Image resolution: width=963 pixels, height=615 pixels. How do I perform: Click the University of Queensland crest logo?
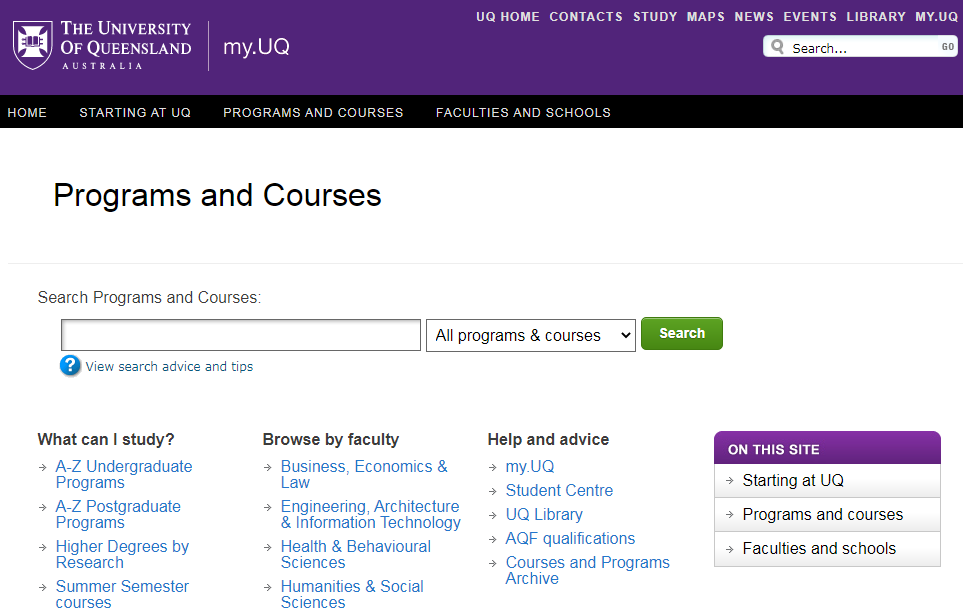point(33,45)
